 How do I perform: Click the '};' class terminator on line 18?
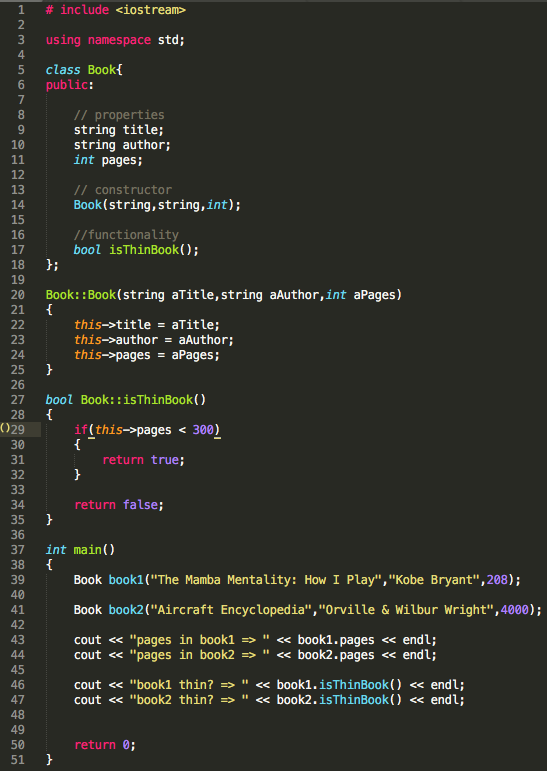[52, 265]
